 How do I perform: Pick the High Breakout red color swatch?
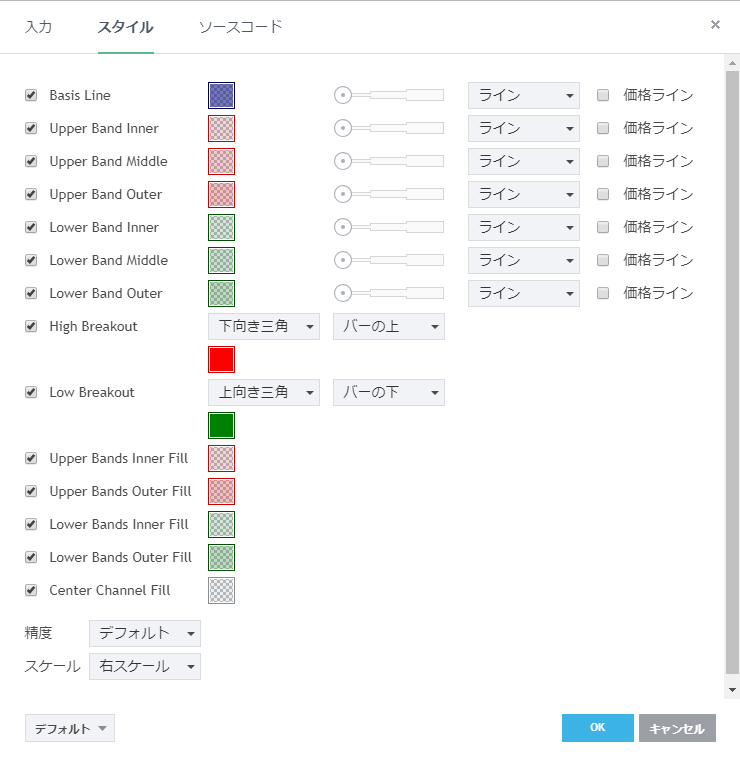click(x=221, y=359)
